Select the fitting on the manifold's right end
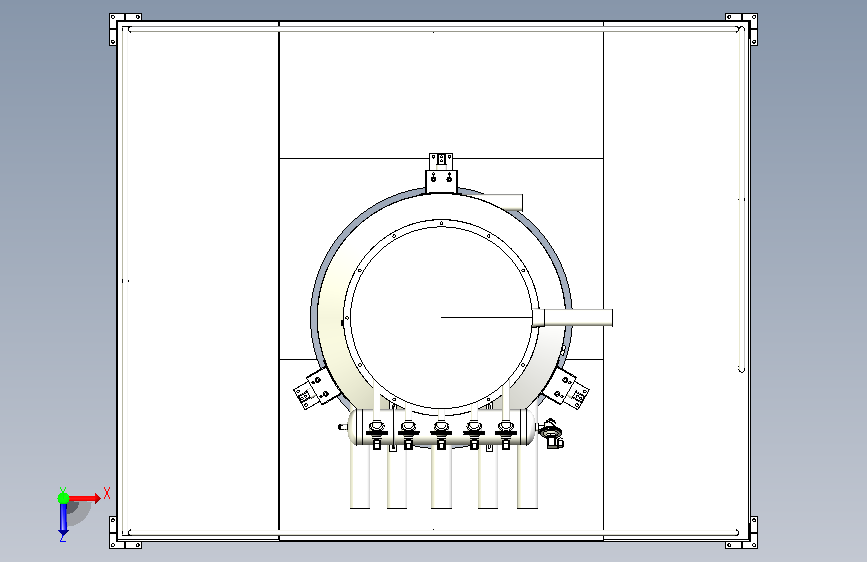This screenshot has width=867, height=562. coord(551,434)
